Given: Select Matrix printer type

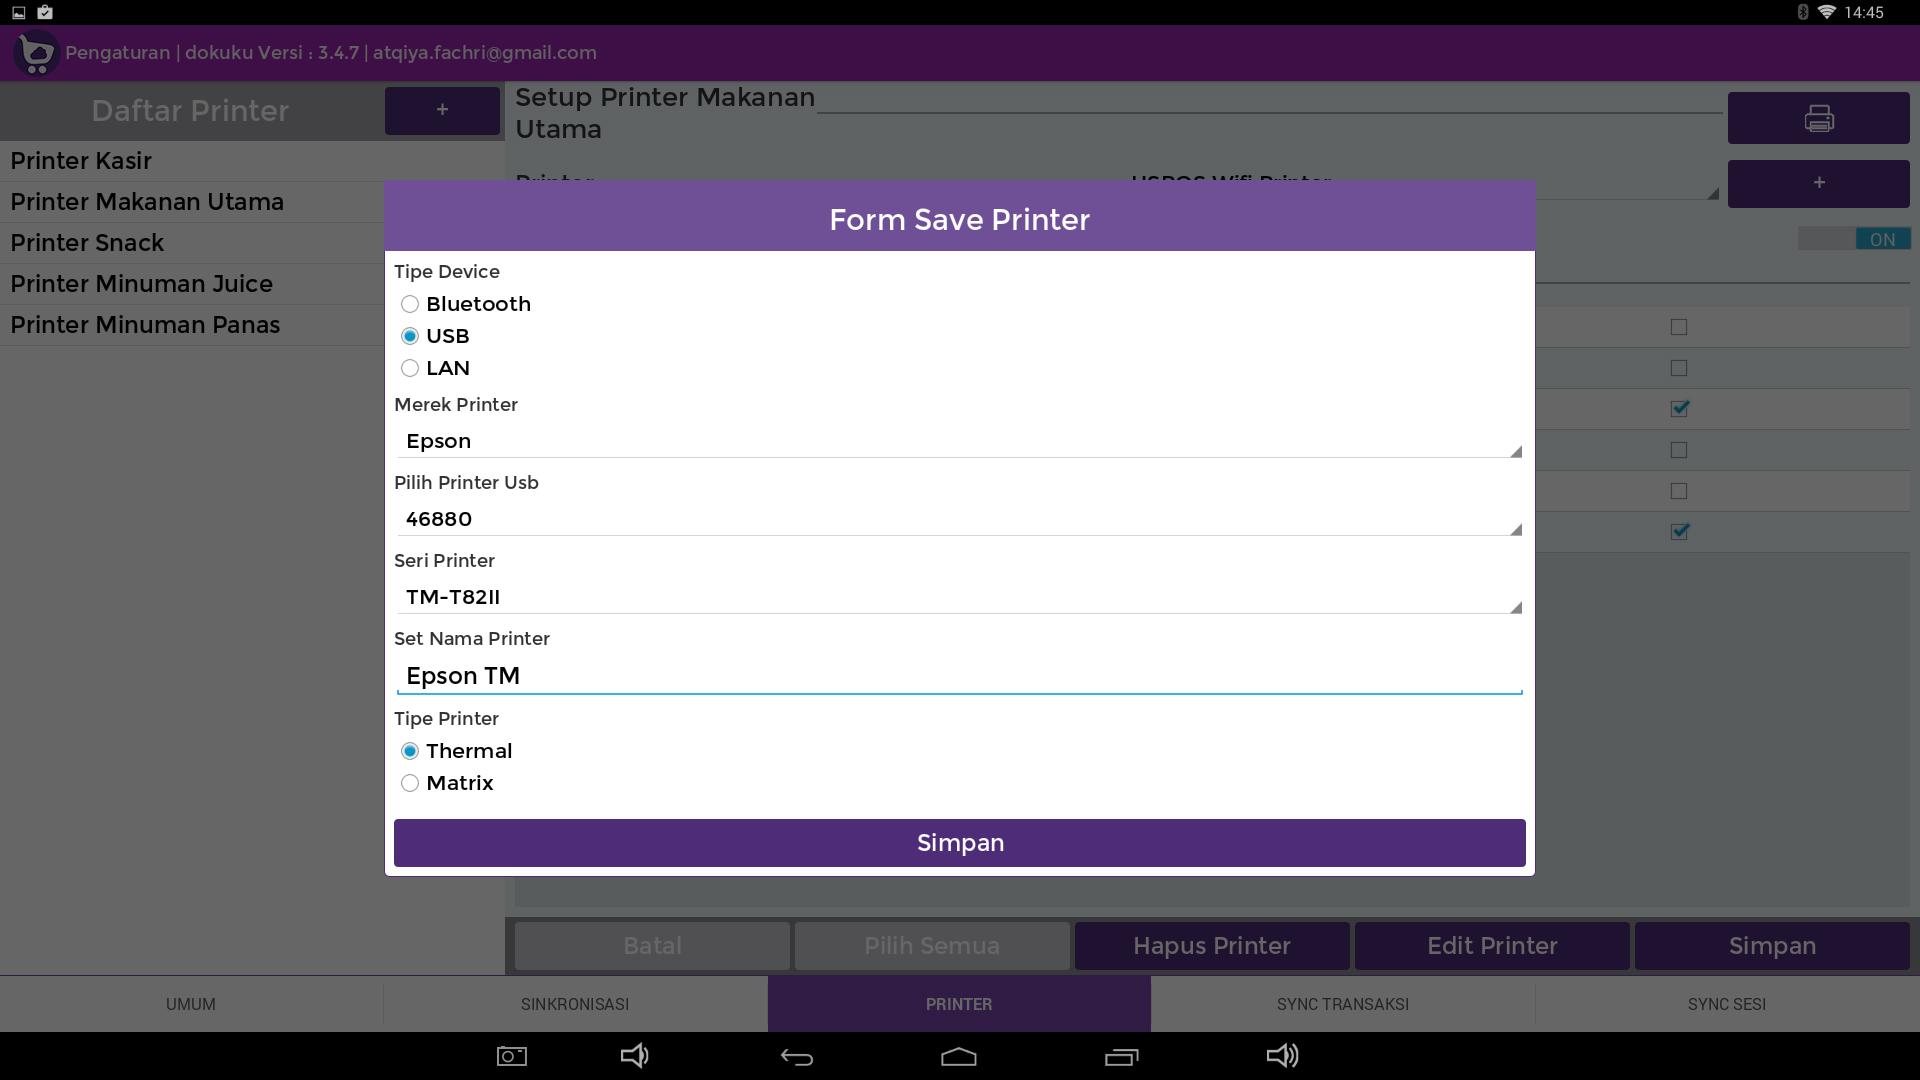Looking at the screenshot, I should [x=410, y=783].
